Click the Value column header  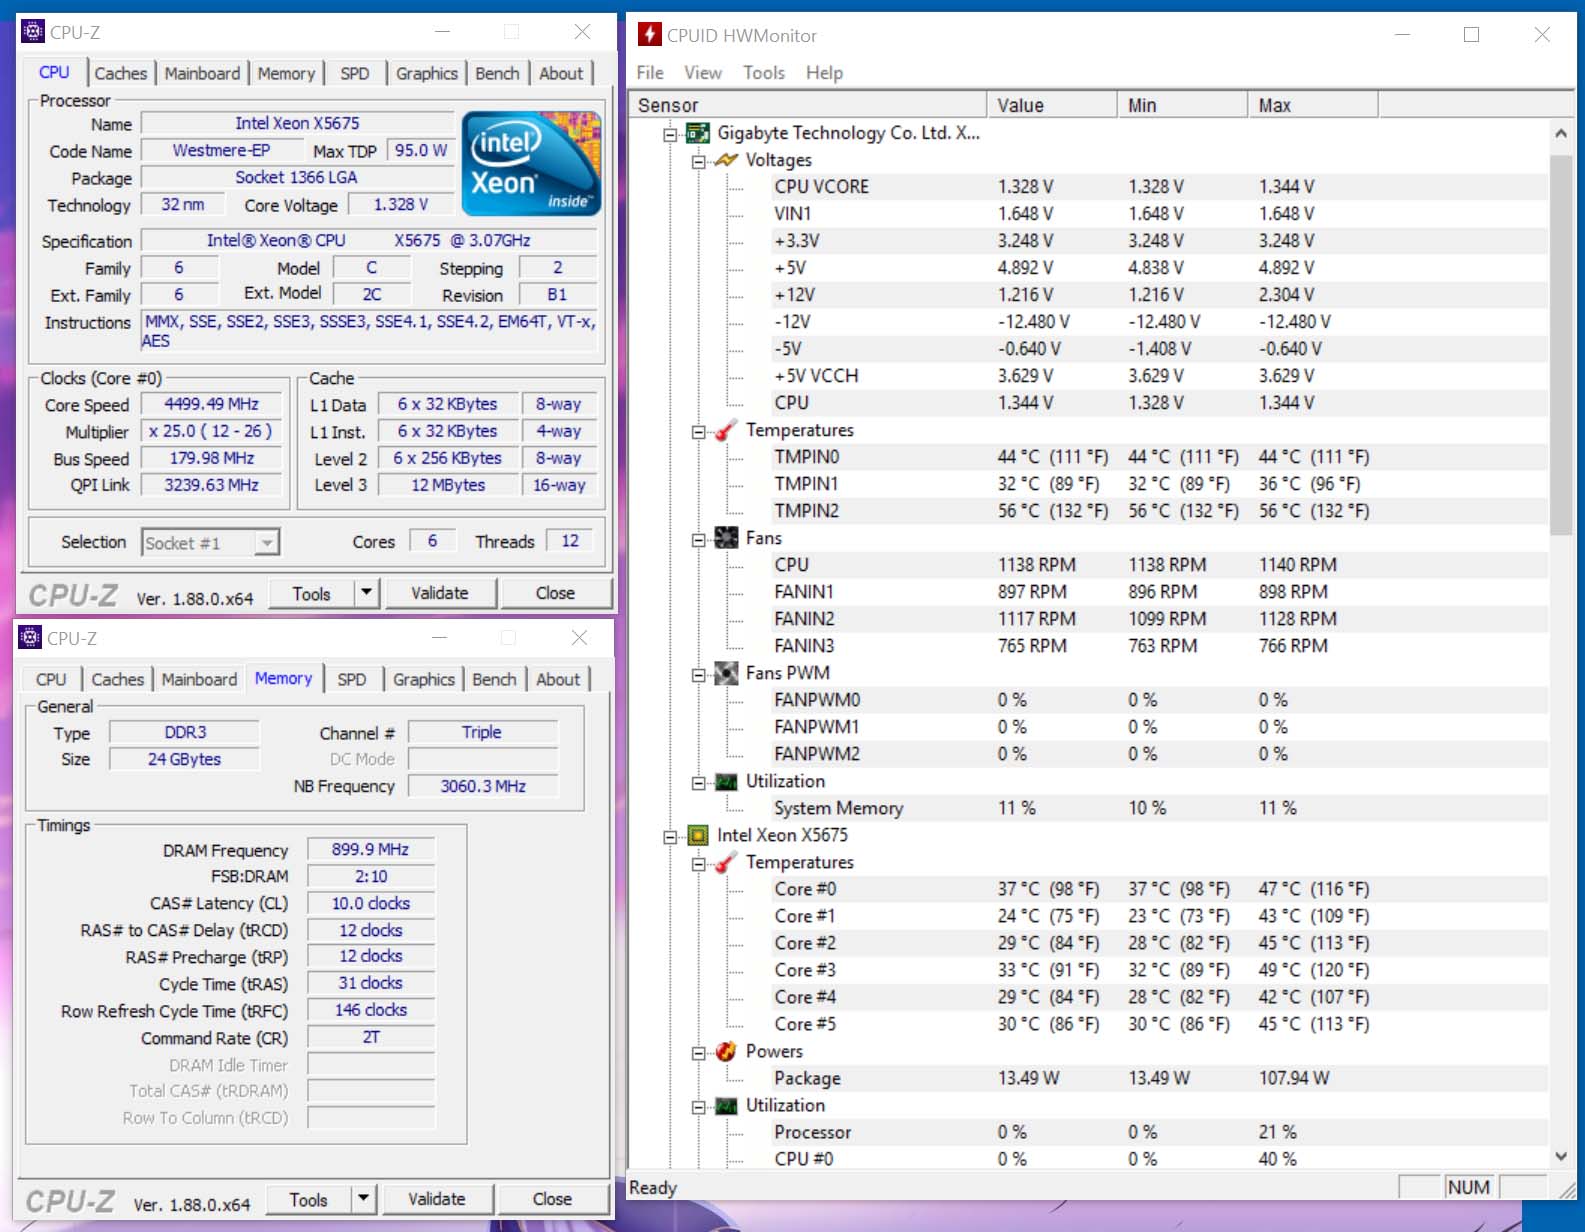point(1052,105)
